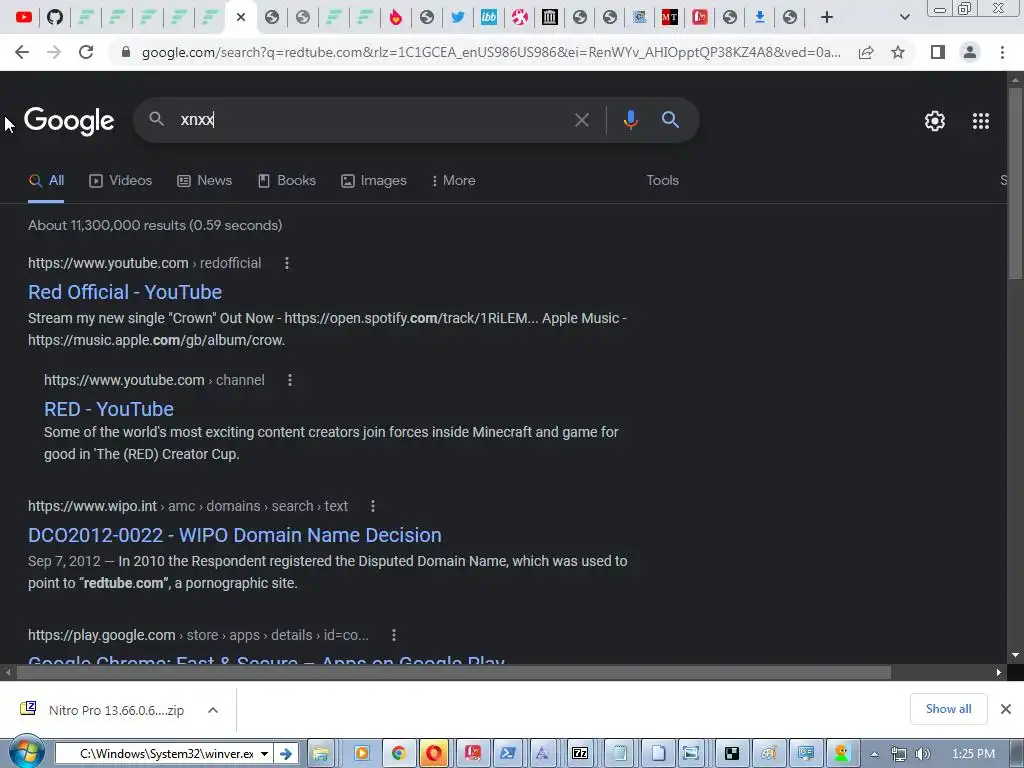Expand the More search filters

point(453,181)
